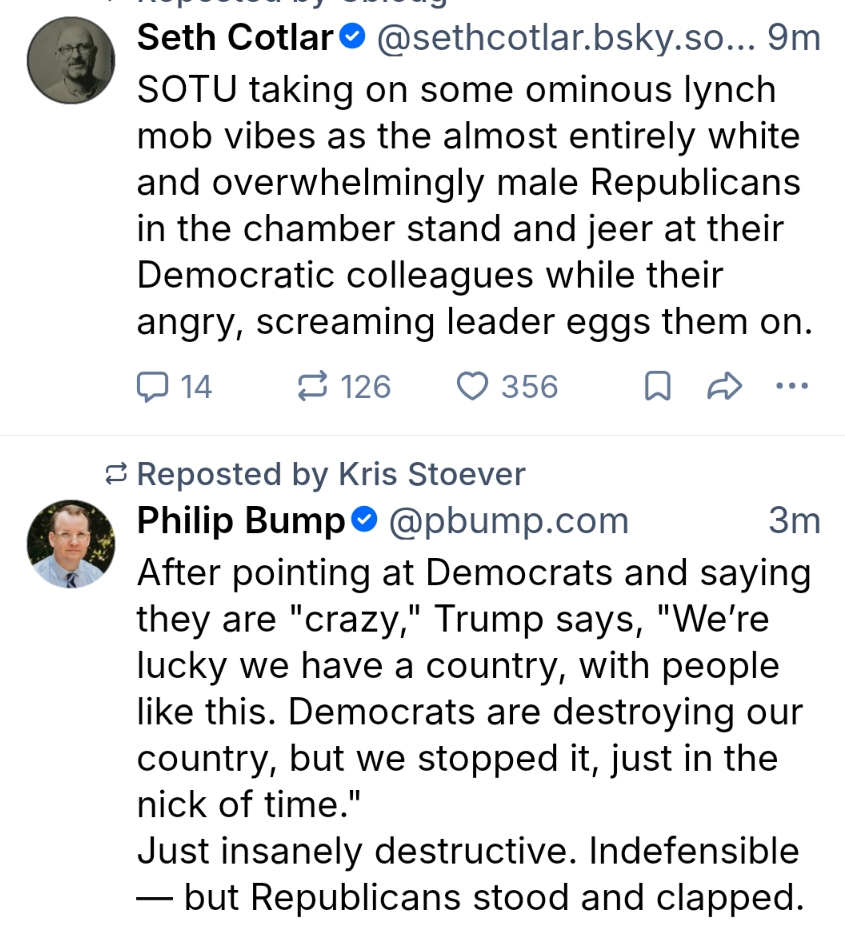Click Philip Bump's verified checkmark badge
This screenshot has height=933, width=845.
(364, 520)
